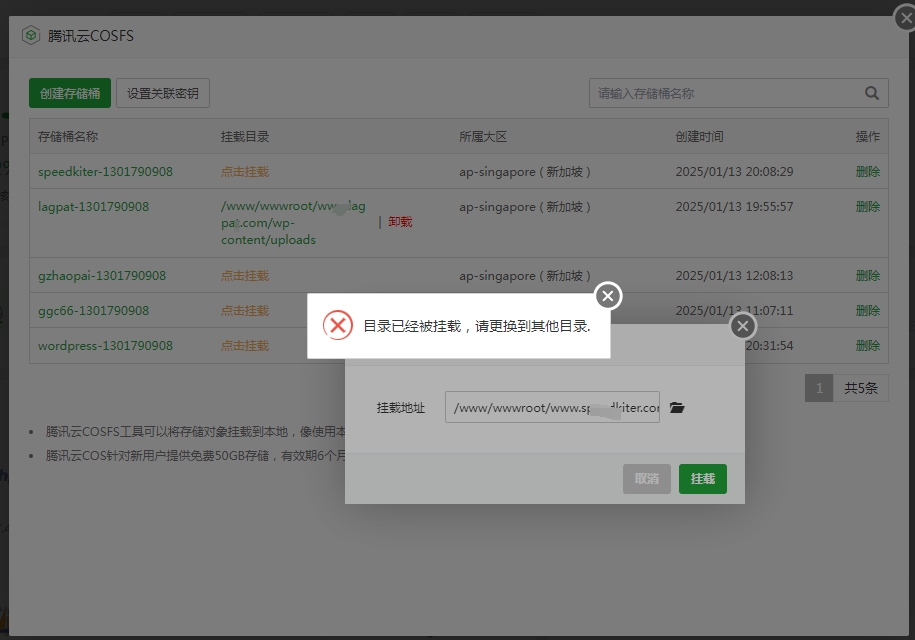Close the error message popup
Viewport: 915px width, 640px height.
coord(608,296)
